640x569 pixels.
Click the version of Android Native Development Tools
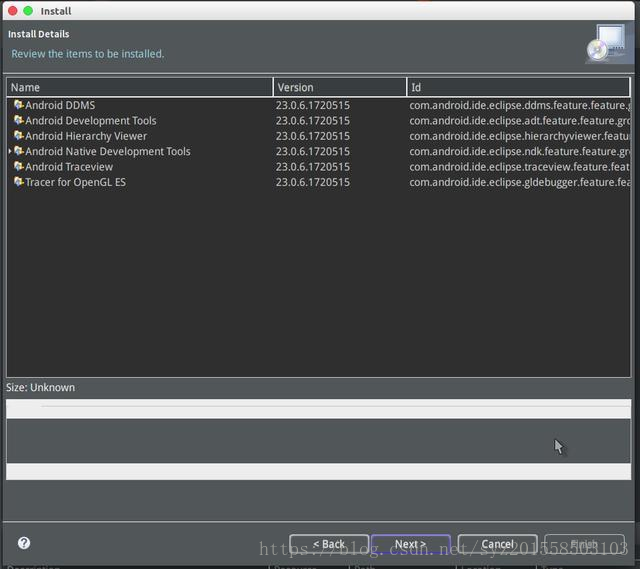pyautogui.click(x=313, y=151)
